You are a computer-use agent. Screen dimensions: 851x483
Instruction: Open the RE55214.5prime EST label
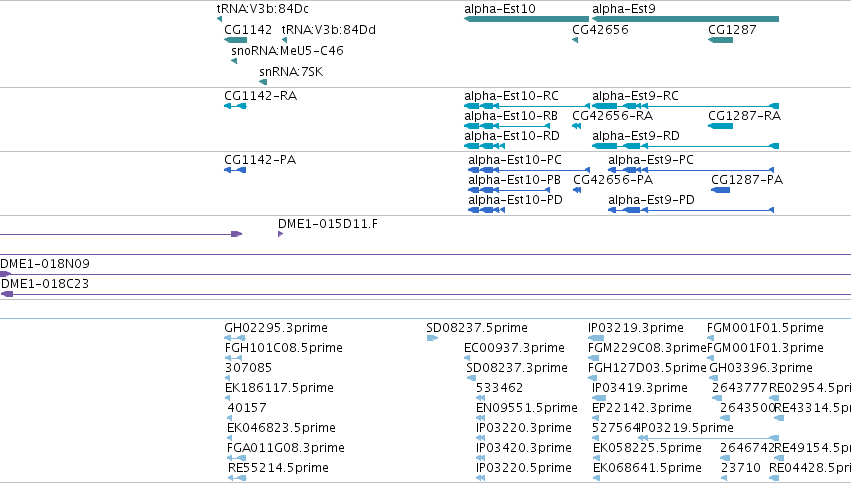(x=278, y=468)
